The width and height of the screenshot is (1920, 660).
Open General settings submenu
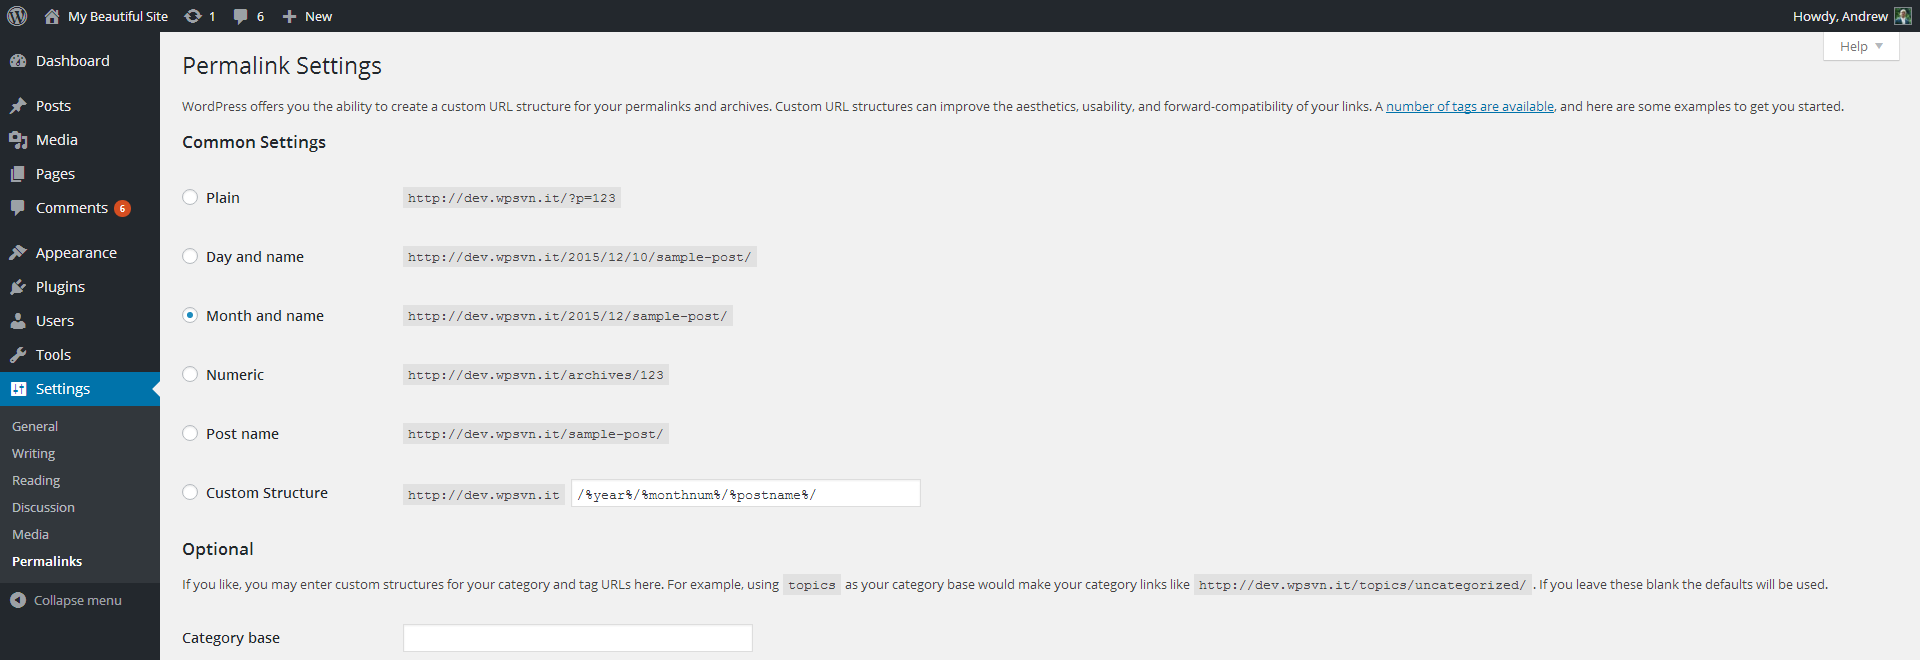pos(35,426)
